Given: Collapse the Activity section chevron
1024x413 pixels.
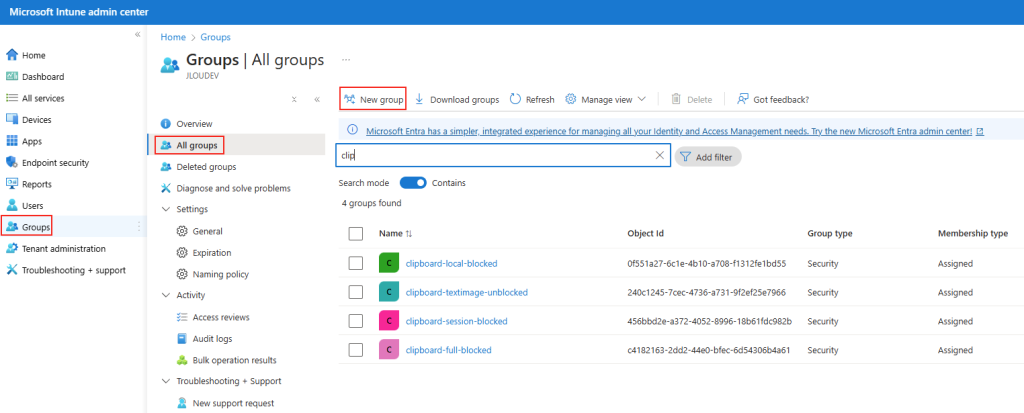Looking at the screenshot, I should click(x=165, y=295).
